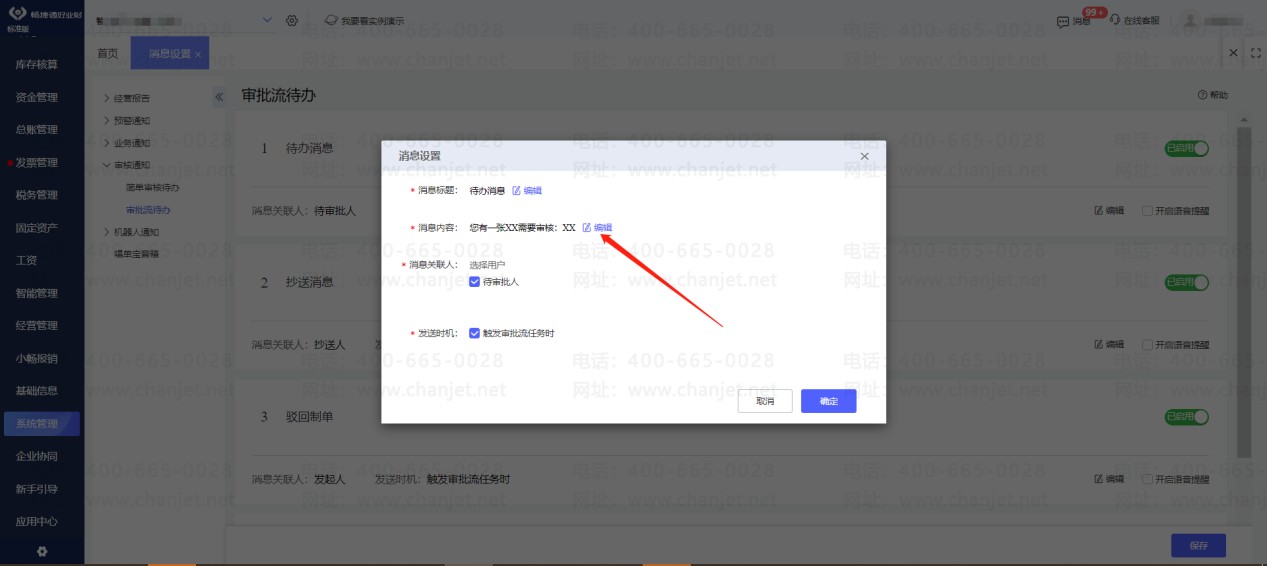Expand the 经营报告 tree node

click(x=107, y=98)
